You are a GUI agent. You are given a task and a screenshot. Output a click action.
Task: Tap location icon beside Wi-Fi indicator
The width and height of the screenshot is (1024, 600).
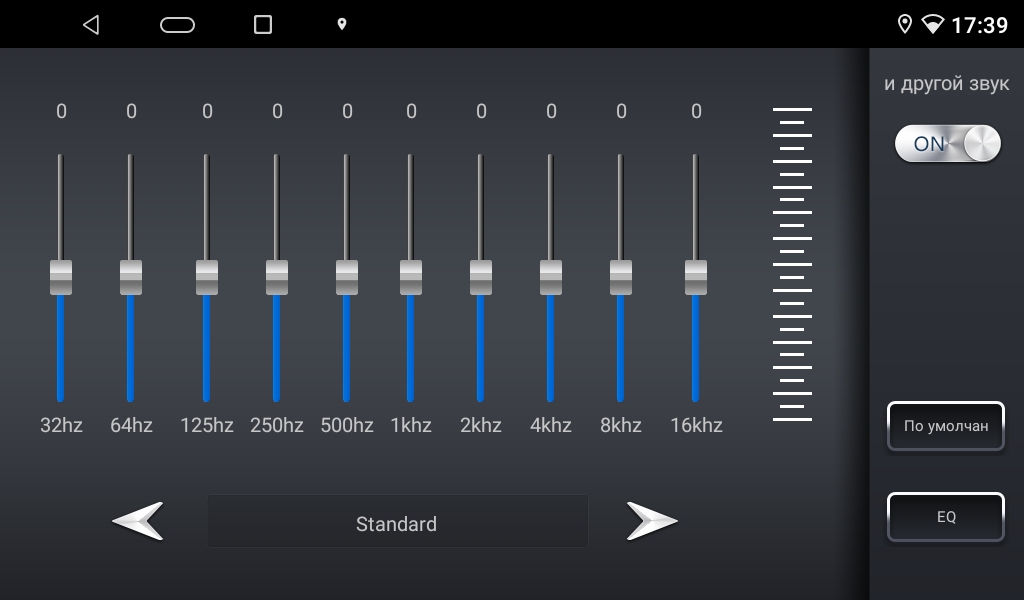pyautogui.click(x=904, y=25)
